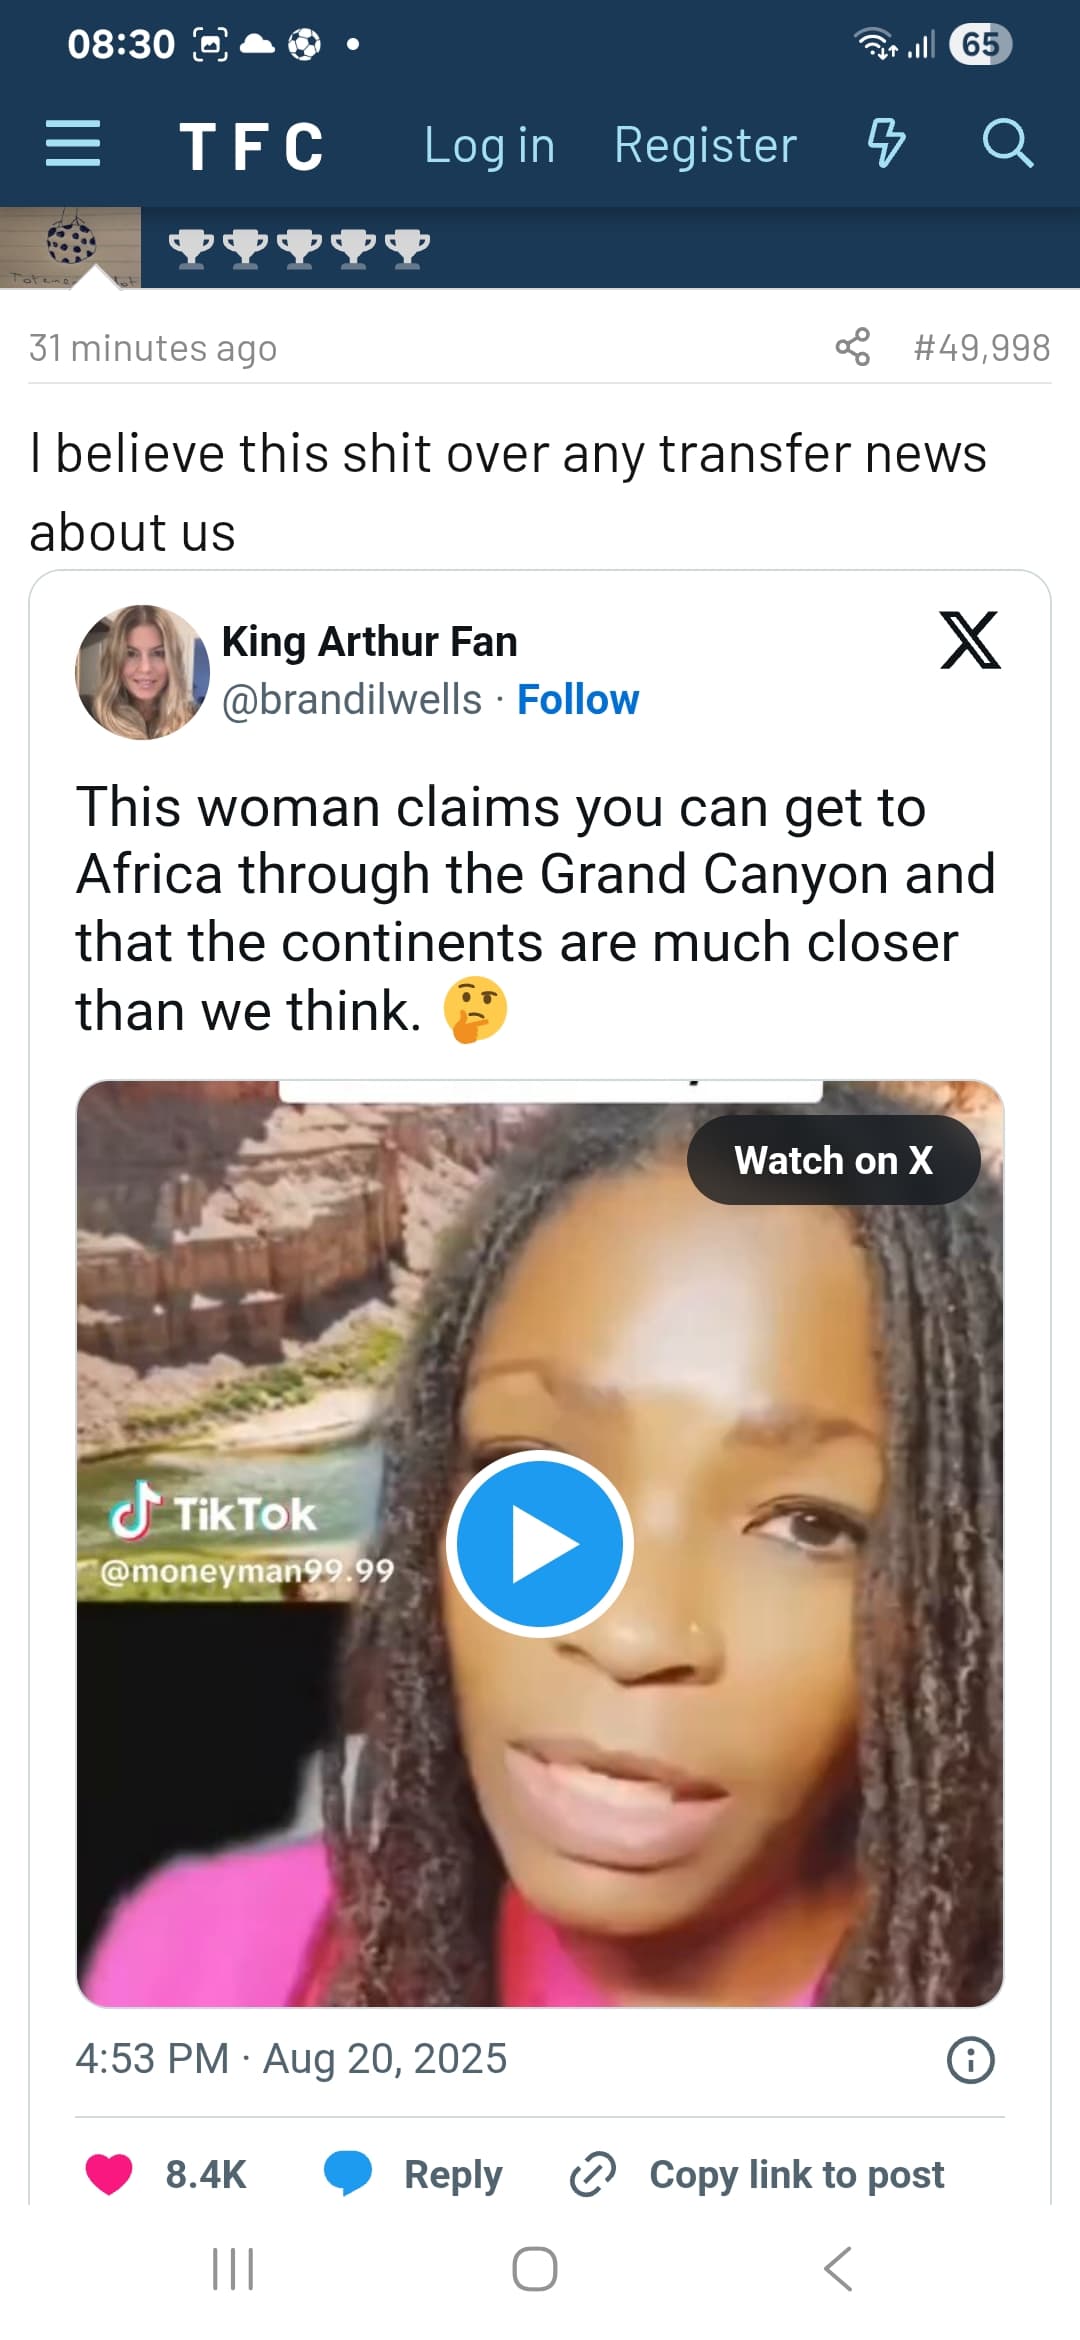Screen dimensions: 1080x2340
Task: Open the forum search magnifier
Action: [x=1007, y=143]
